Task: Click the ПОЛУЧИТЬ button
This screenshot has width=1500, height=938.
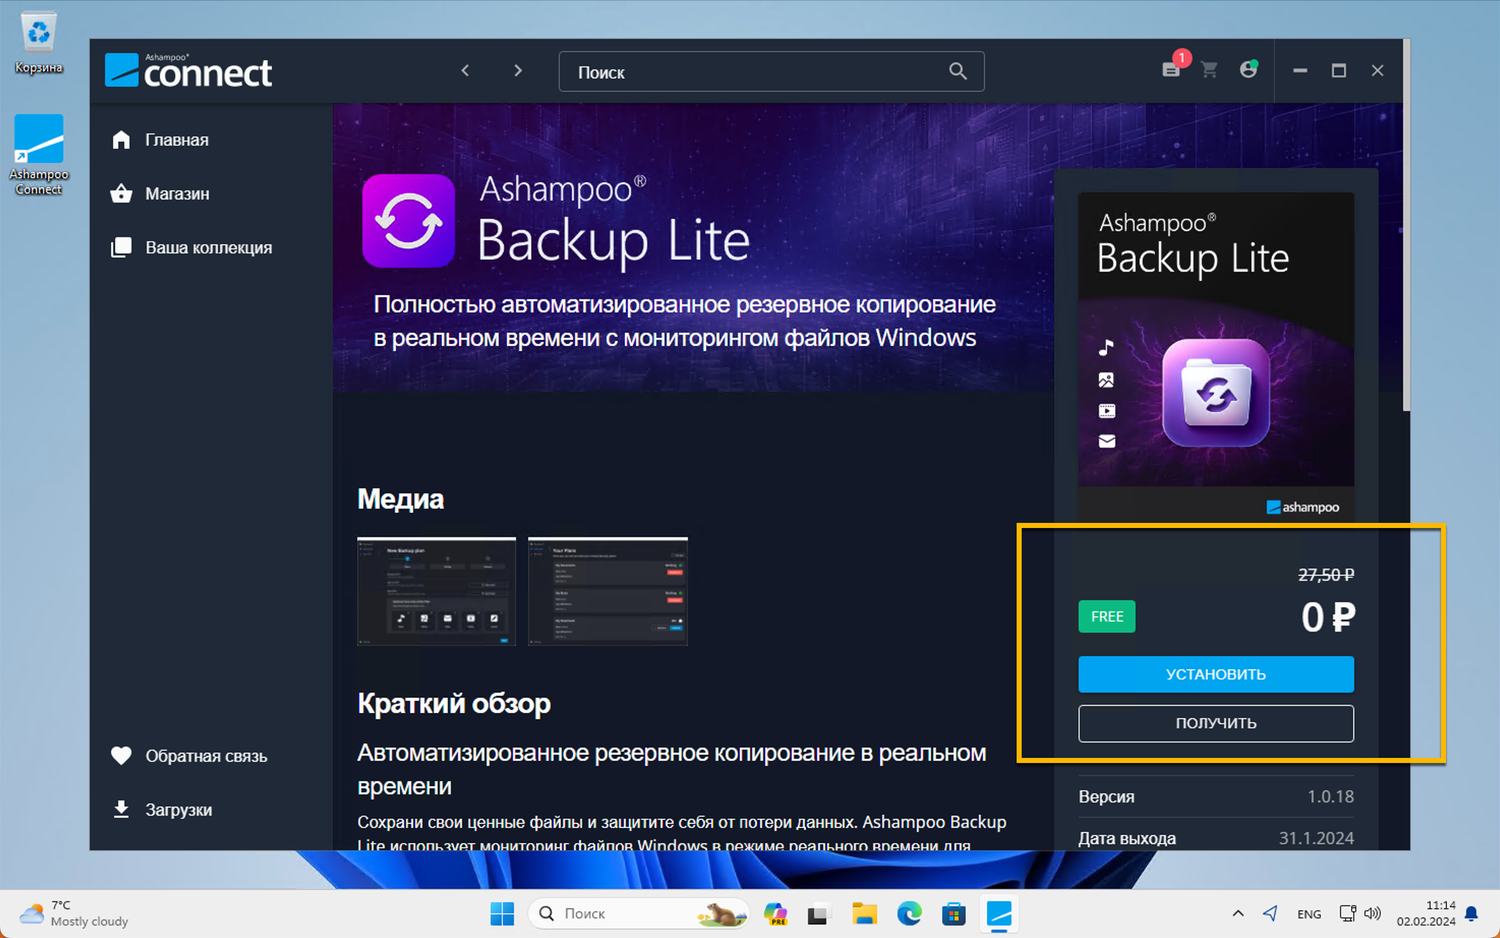Action: point(1215,723)
